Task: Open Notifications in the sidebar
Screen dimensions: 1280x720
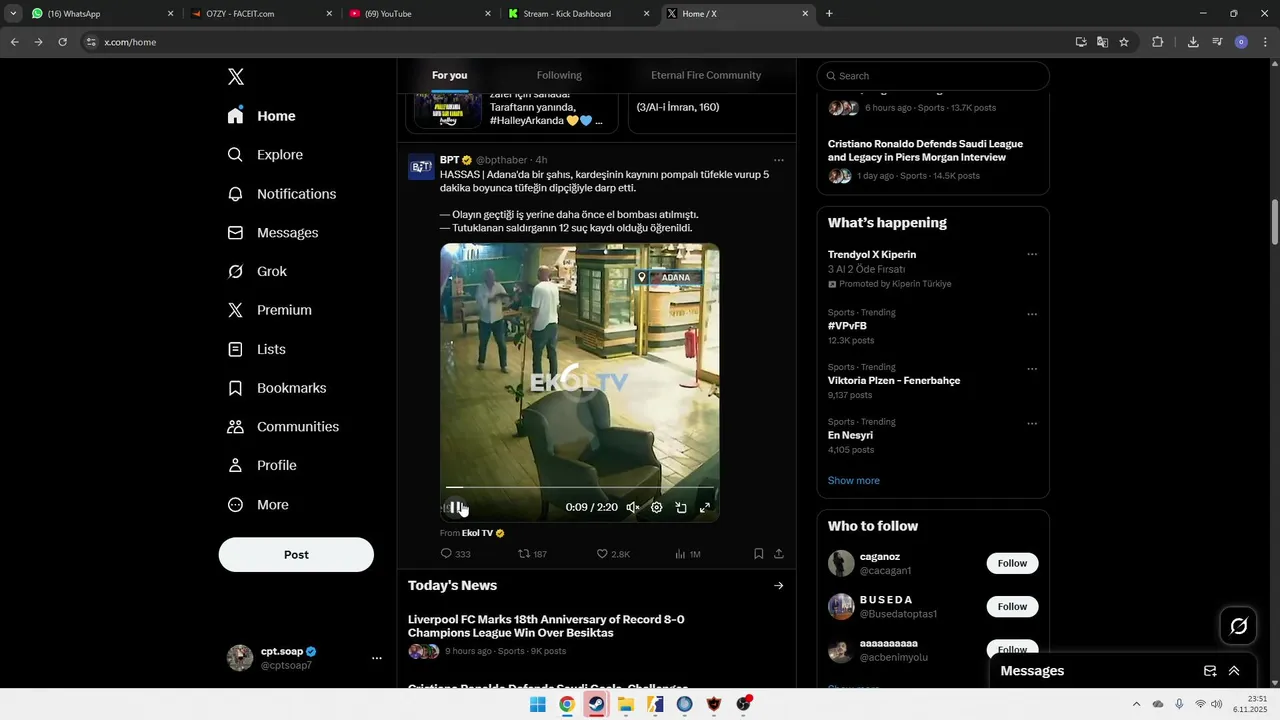Action: (x=282, y=194)
